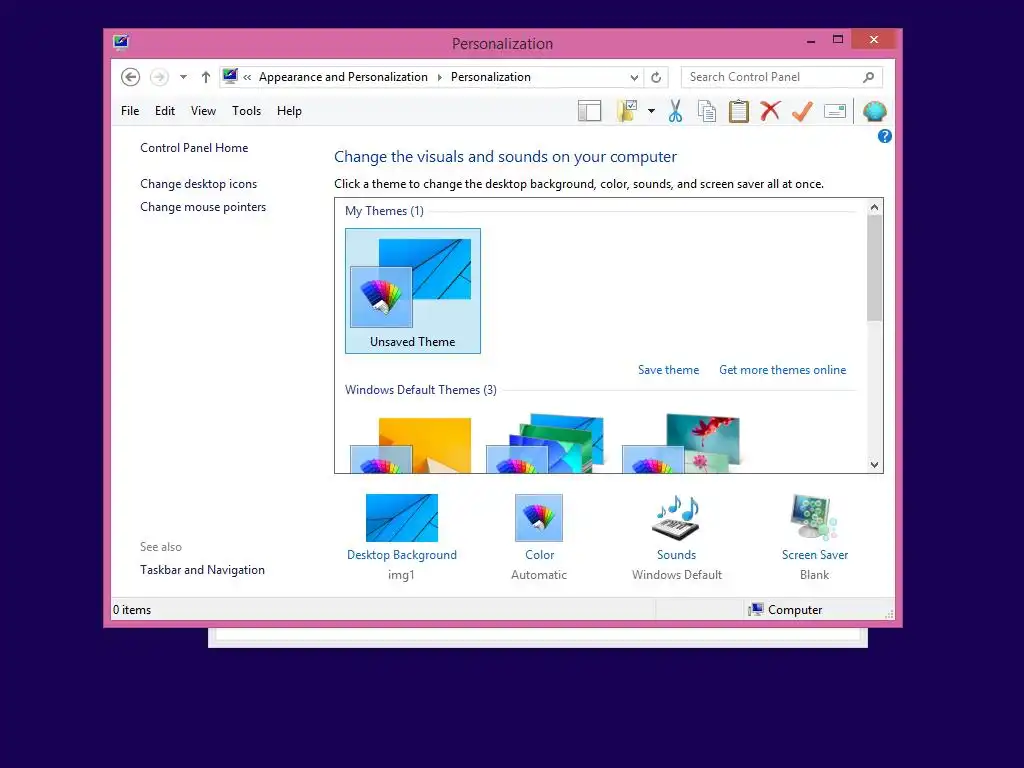This screenshot has height=768, width=1024.
Task: Open the Screen Saver settings icon
Action: pos(814,518)
